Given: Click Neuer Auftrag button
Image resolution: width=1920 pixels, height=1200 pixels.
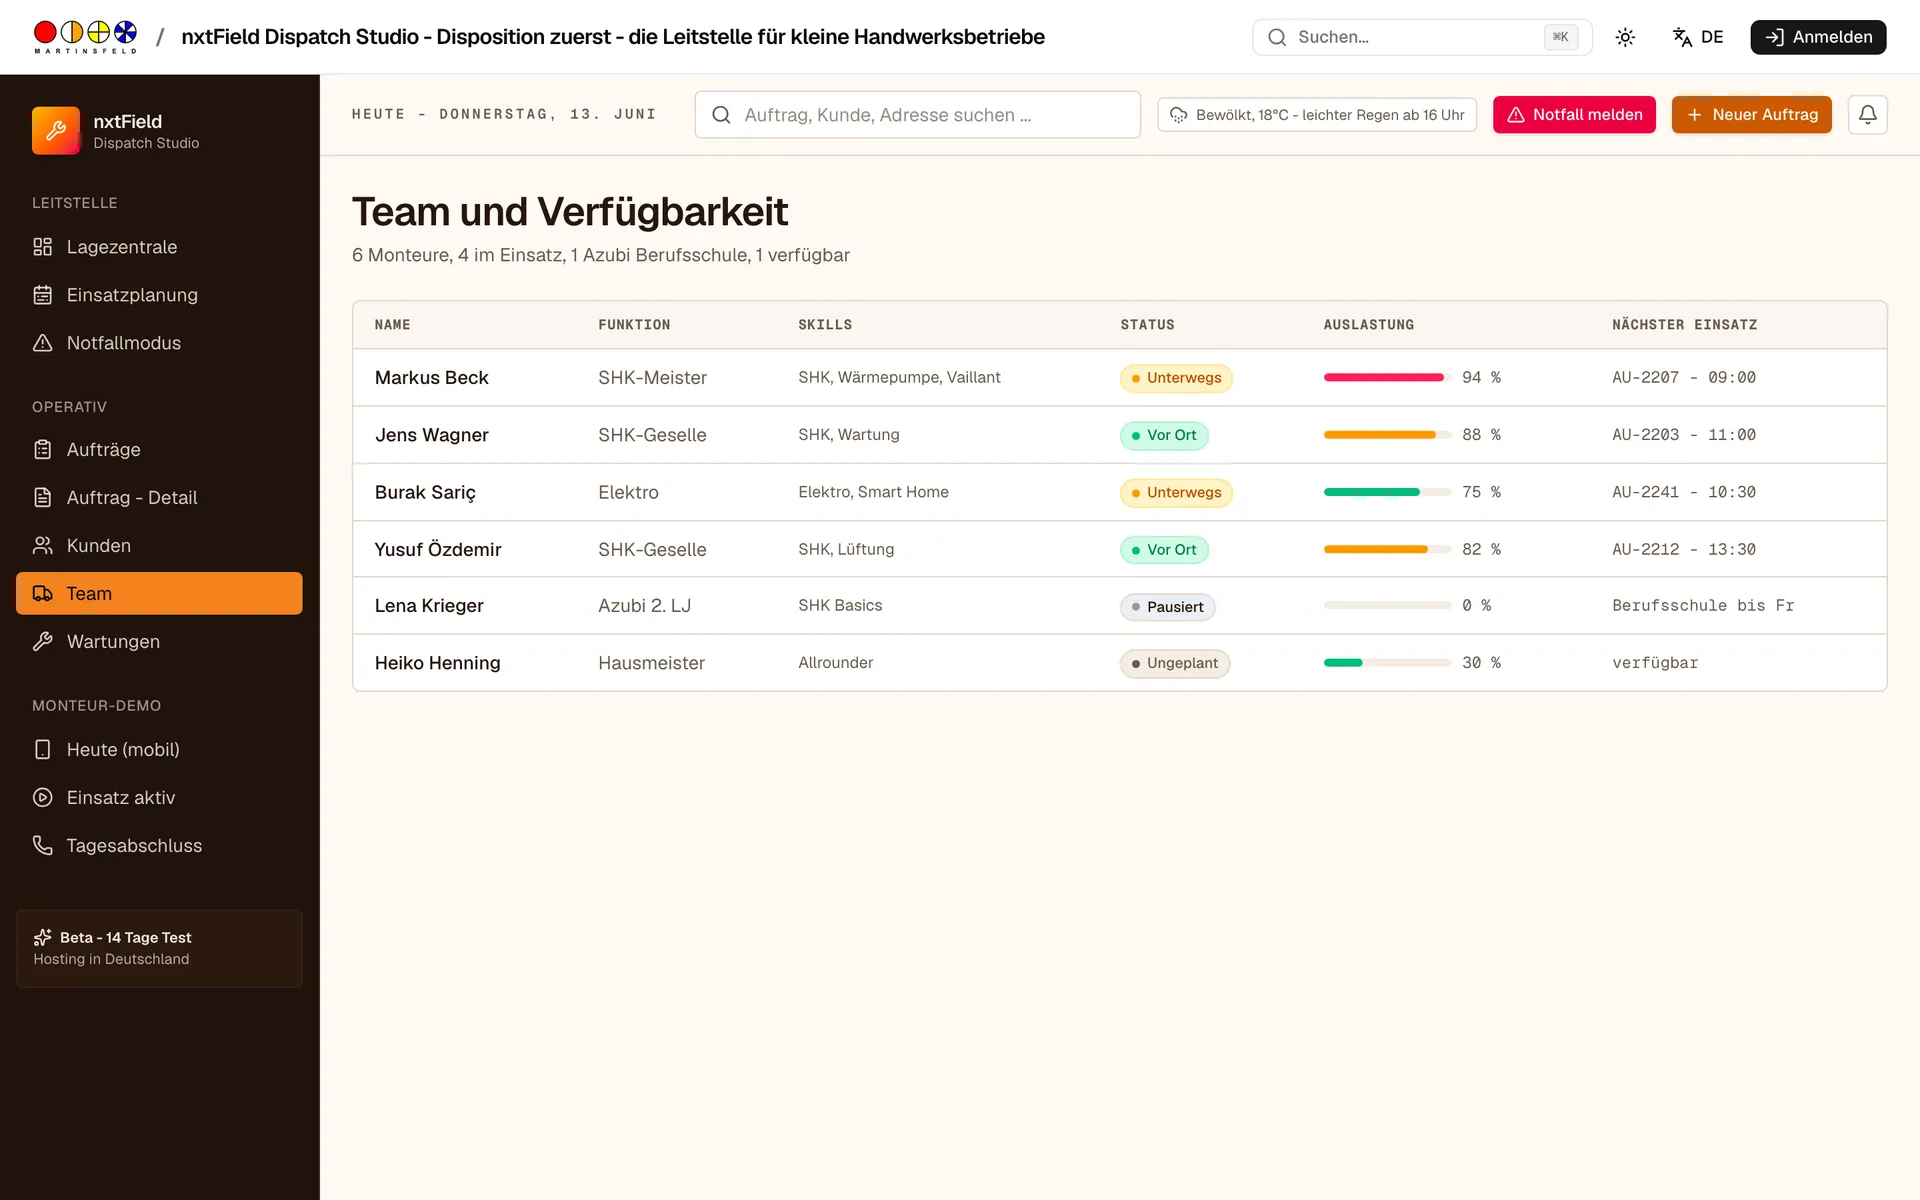Looking at the screenshot, I should click(x=1752, y=115).
